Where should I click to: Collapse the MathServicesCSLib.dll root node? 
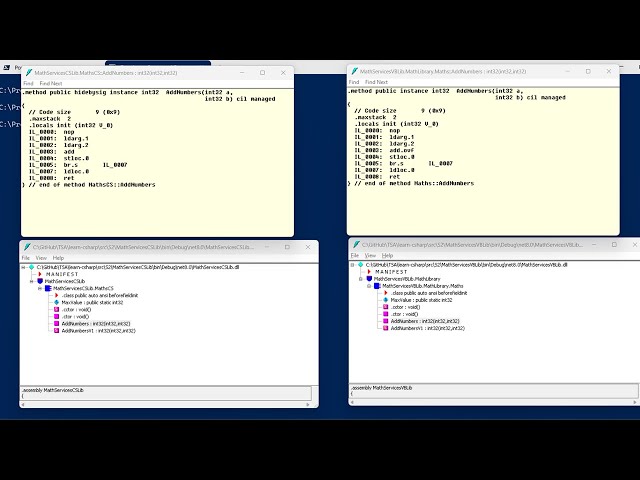(23, 267)
